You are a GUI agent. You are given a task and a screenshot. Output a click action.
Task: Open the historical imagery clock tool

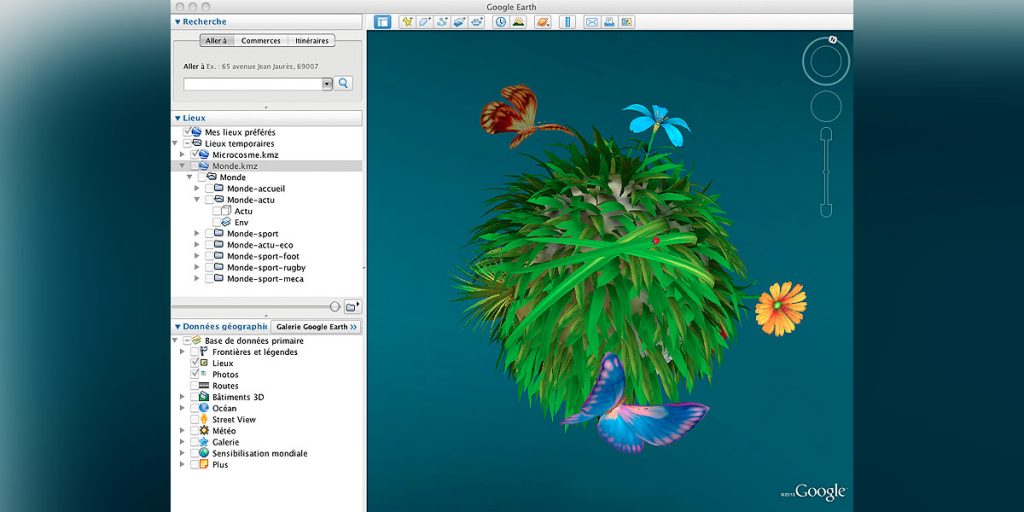501,22
